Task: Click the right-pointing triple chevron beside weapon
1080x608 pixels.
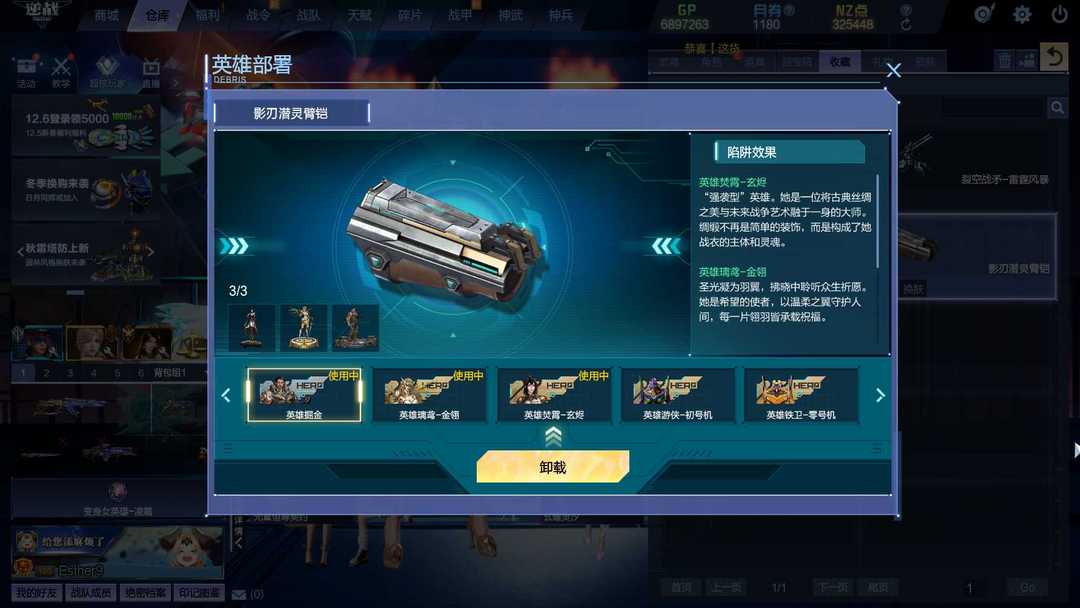Action: pyautogui.click(x=235, y=246)
